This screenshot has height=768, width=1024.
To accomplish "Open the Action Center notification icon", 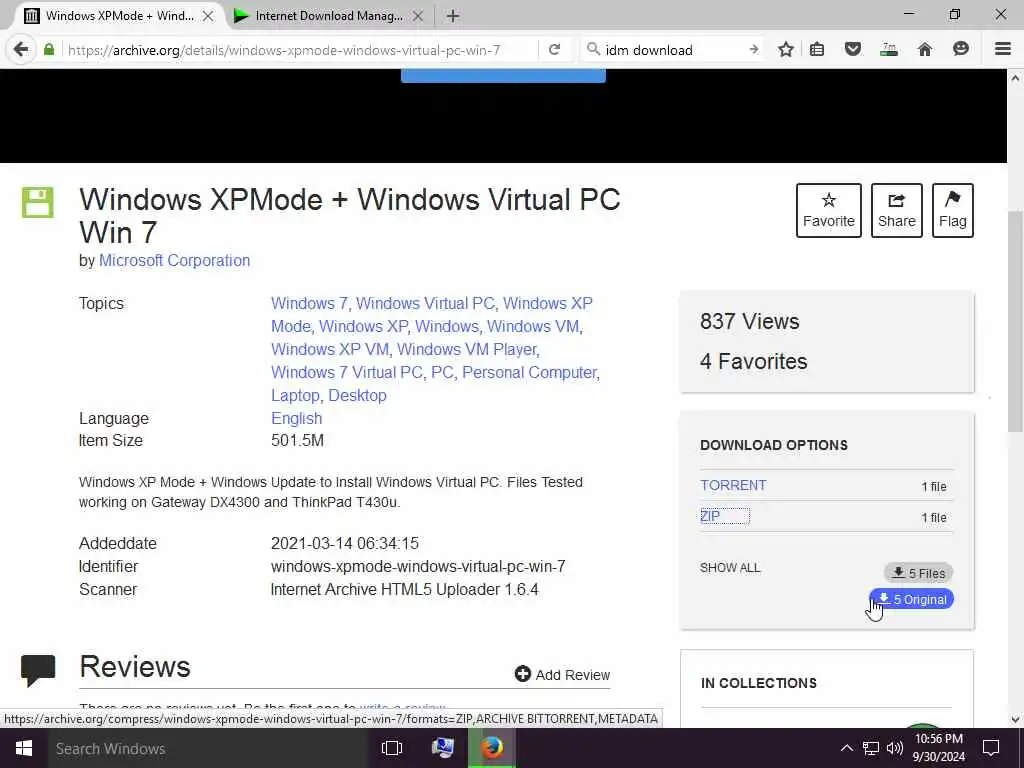I will [991, 748].
